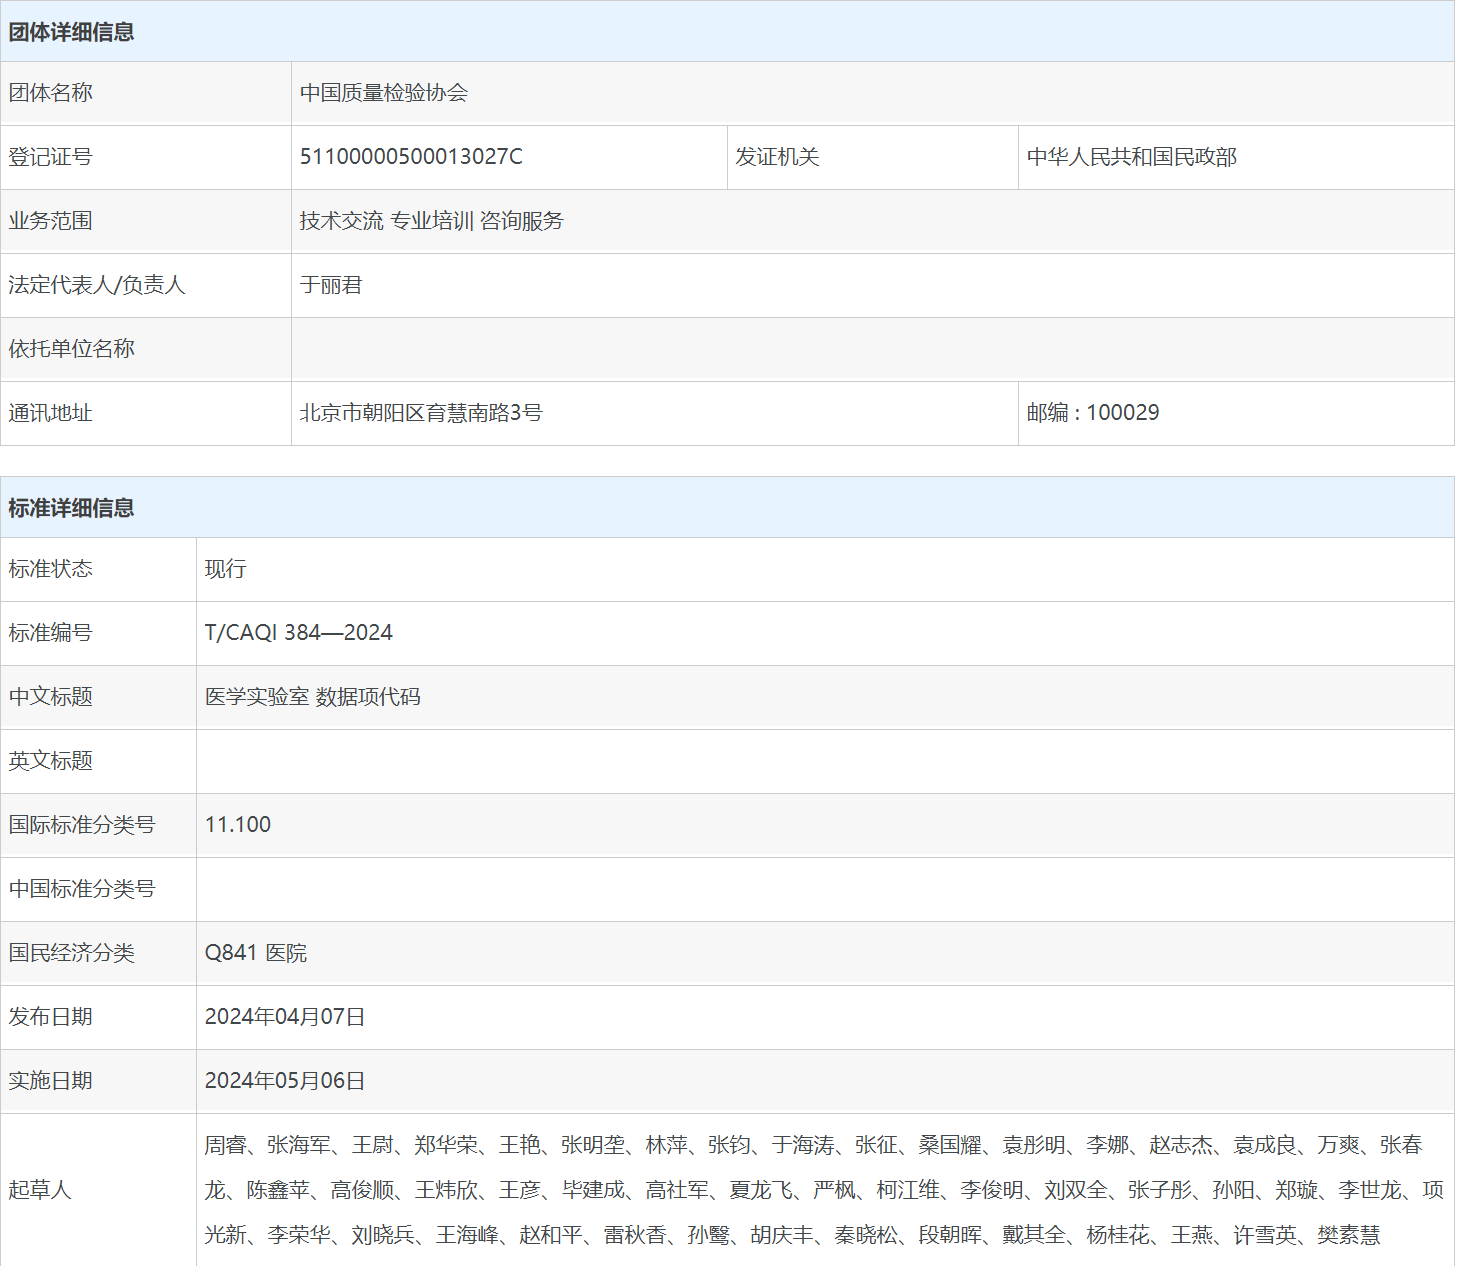The image size is (1458, 1266).
Task: Select the 法定代表人/负责人 label
Action: point(97,285)
